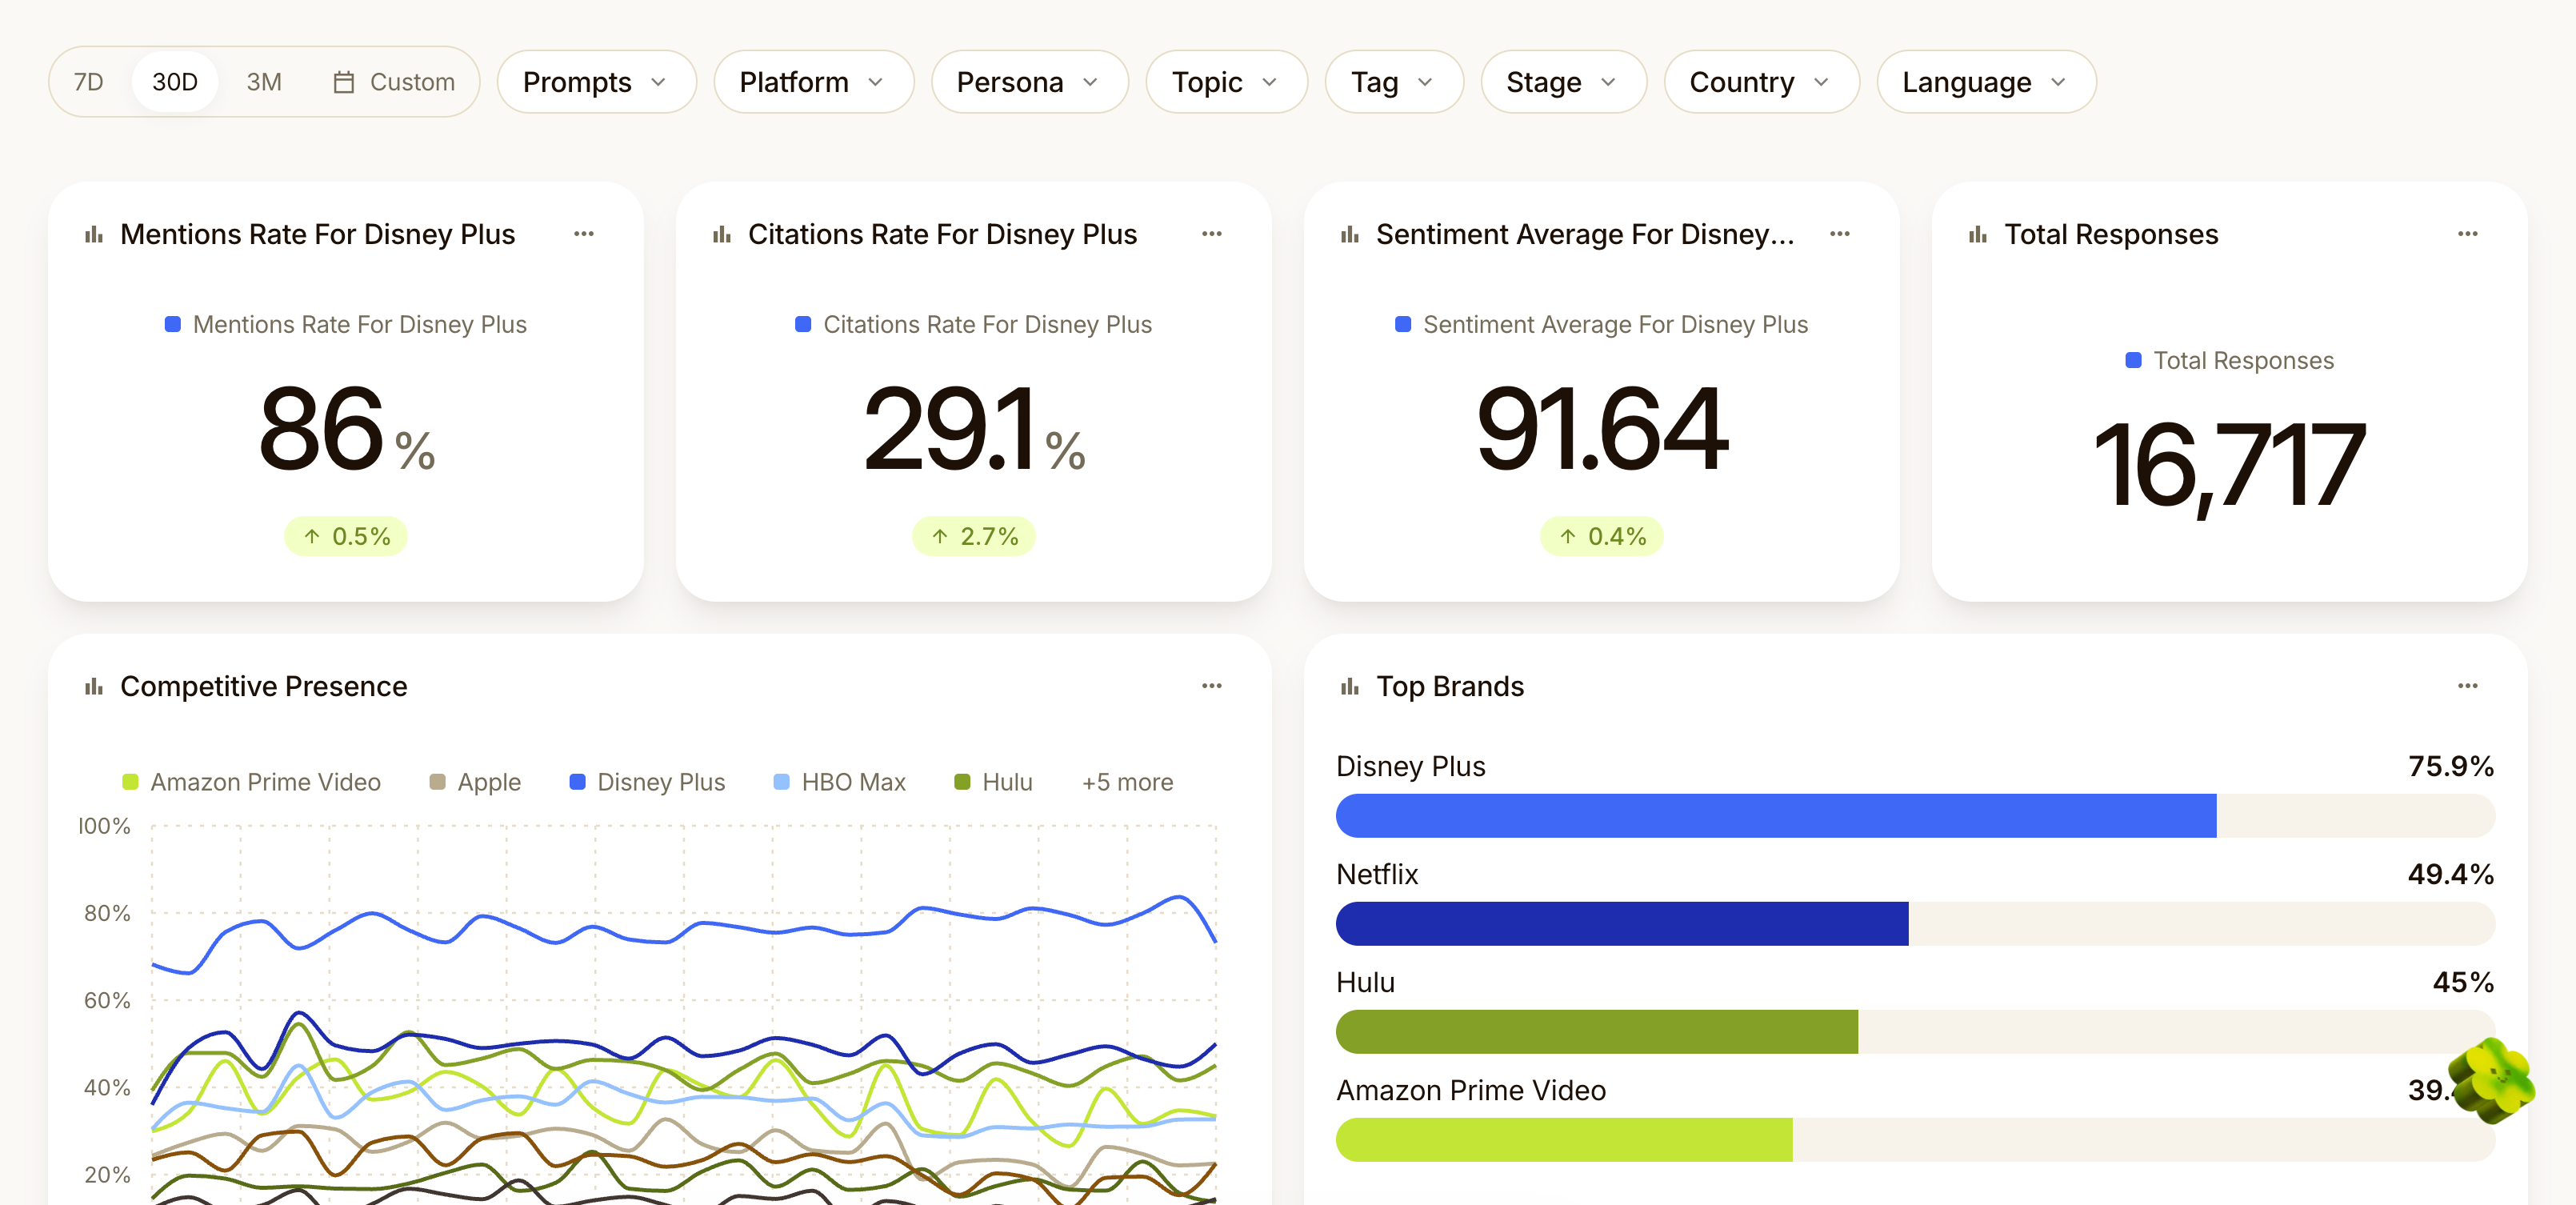Click chart icon beside Mentions Rate title
Viewport: 2576px width, 1205px height.
tap(94, 235)
